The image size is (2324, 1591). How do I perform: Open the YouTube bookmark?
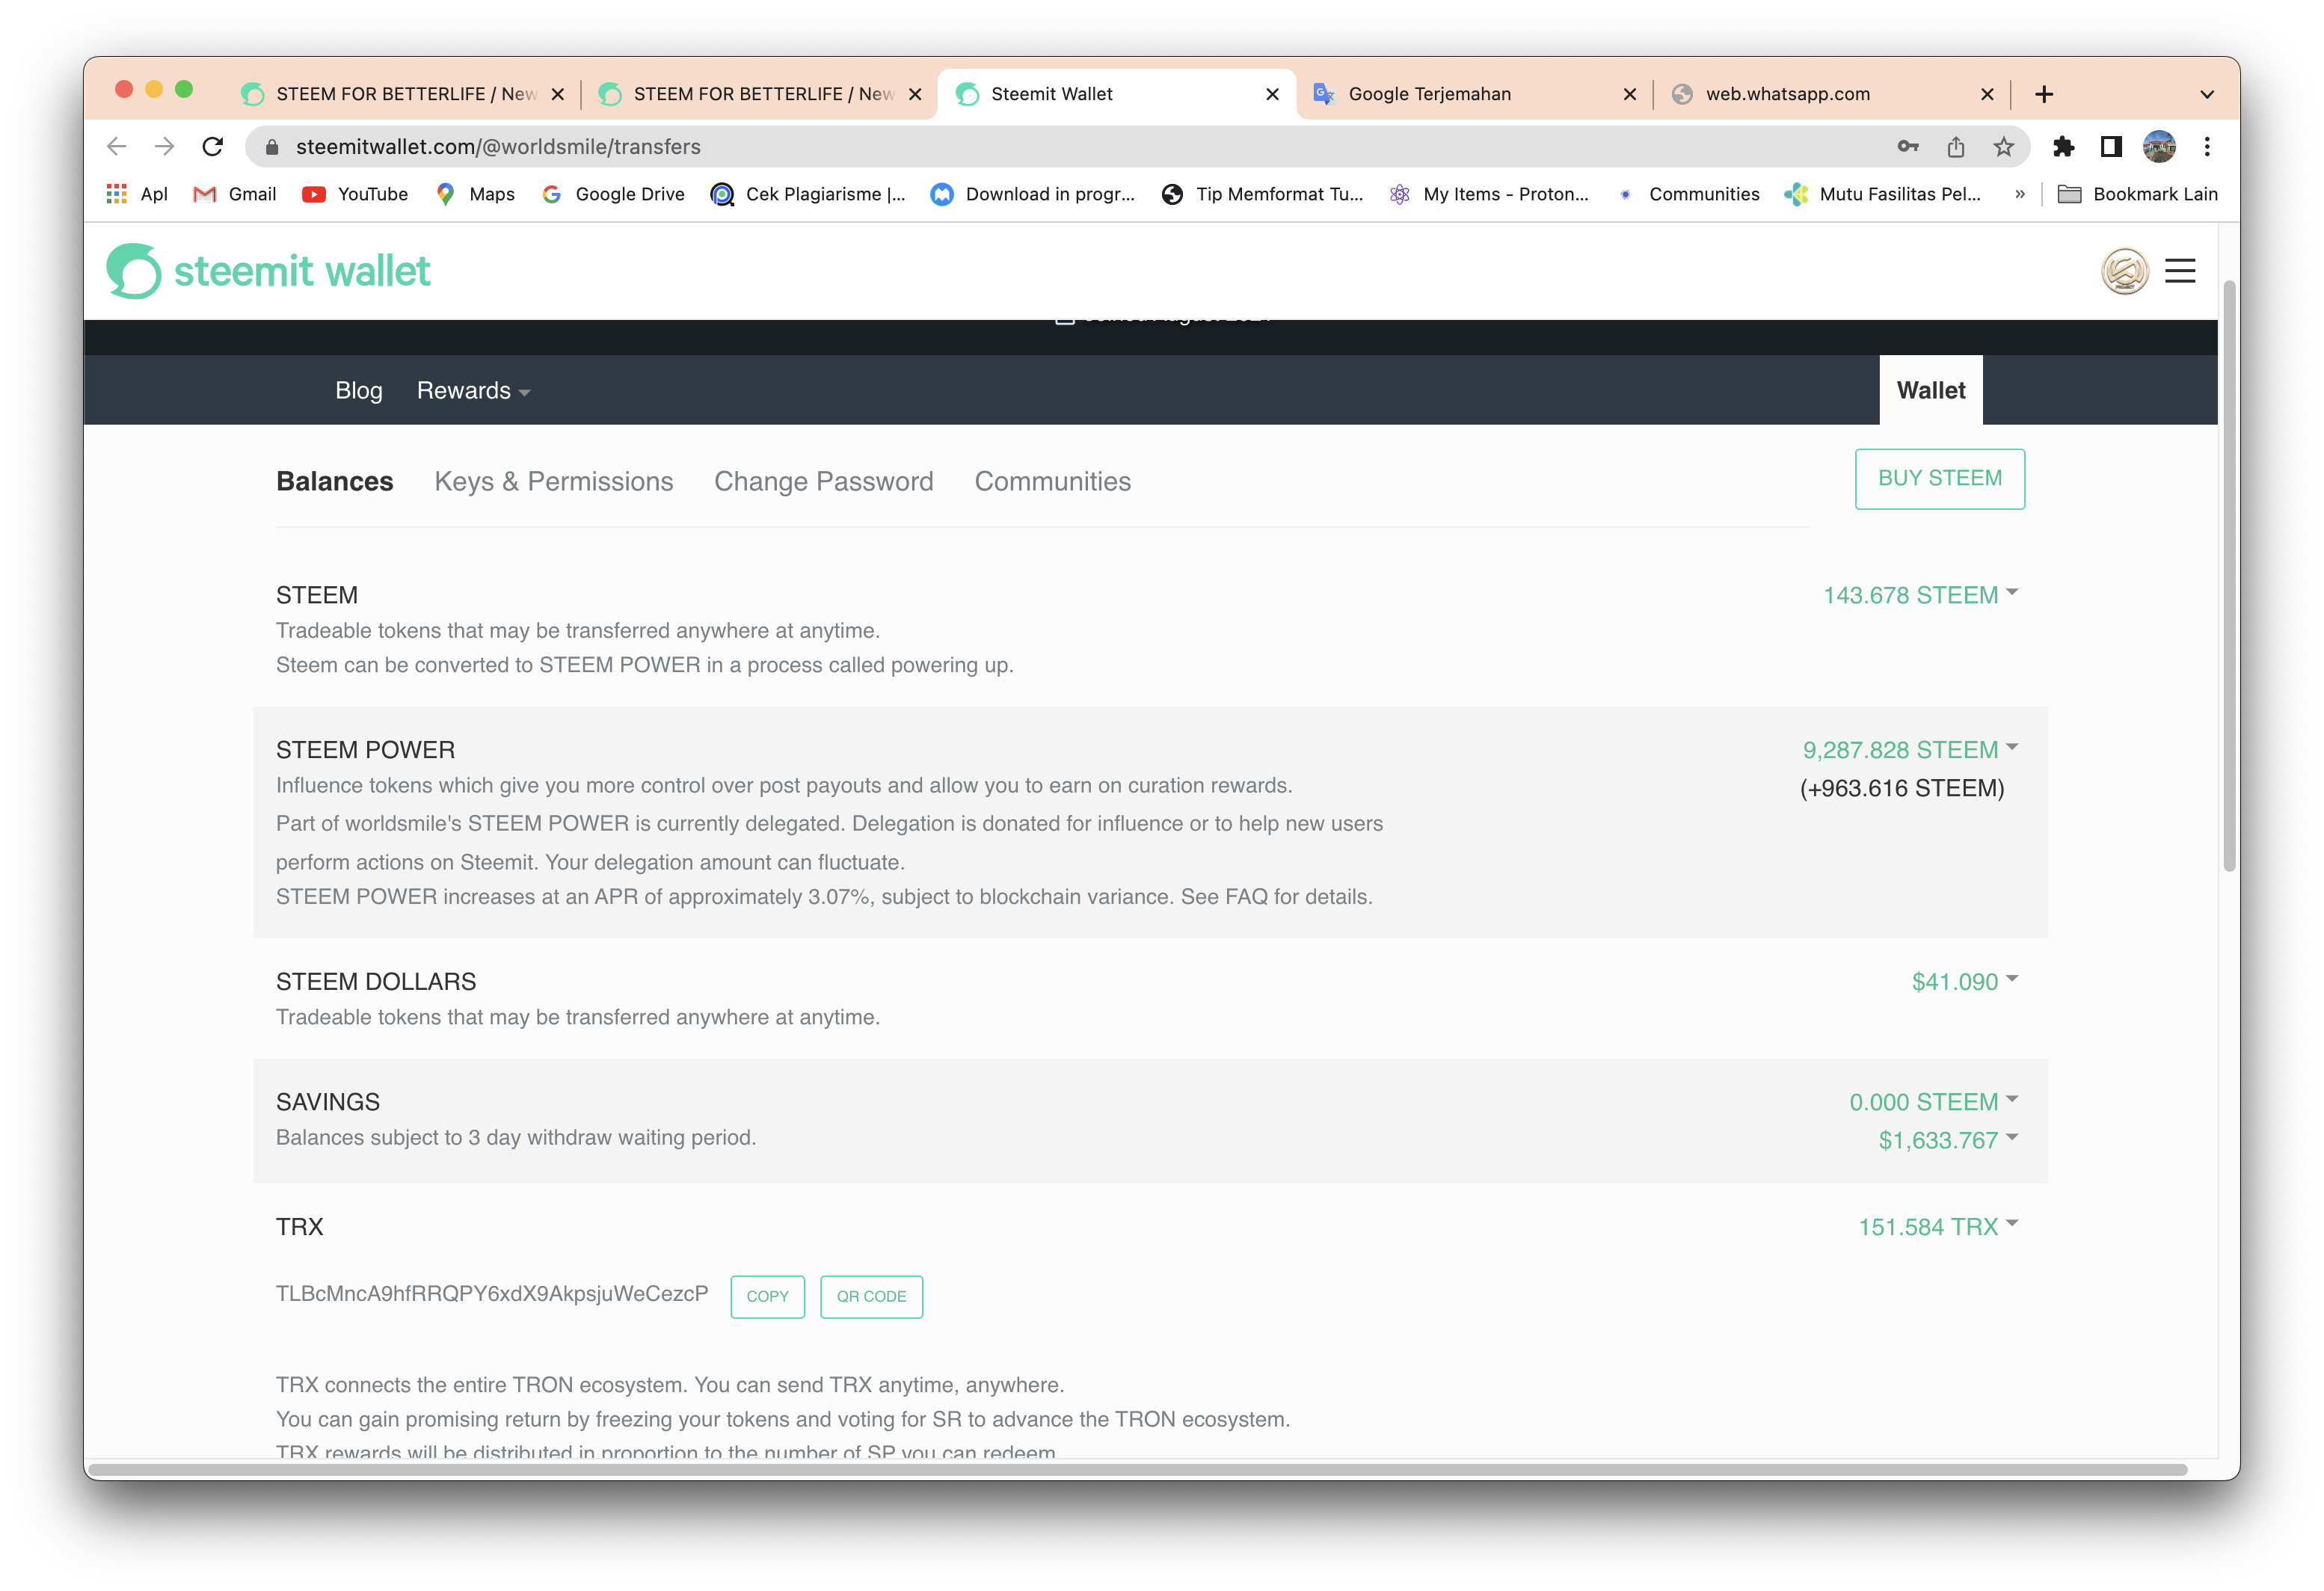tap(355, 194)
